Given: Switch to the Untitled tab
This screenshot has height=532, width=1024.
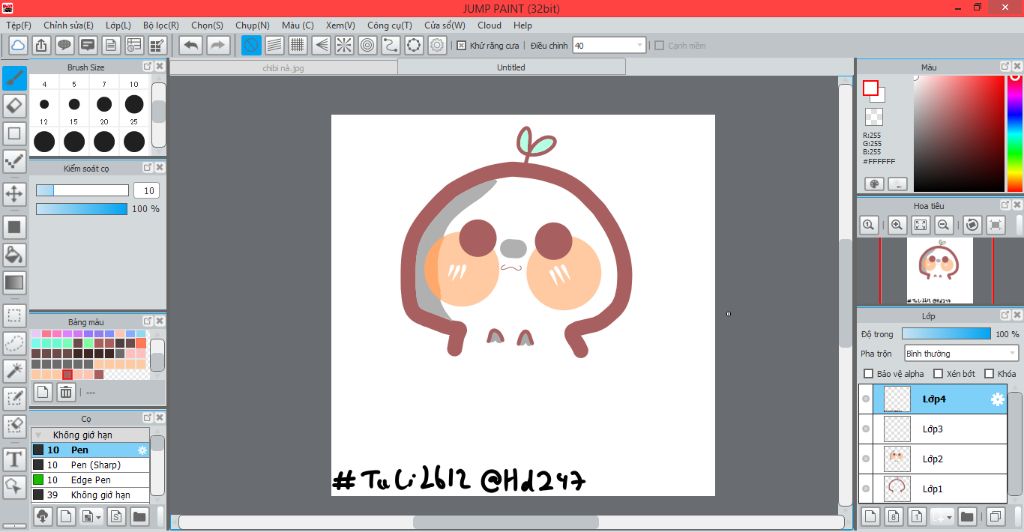Looking at the screenshot, I should coord(511,67).
